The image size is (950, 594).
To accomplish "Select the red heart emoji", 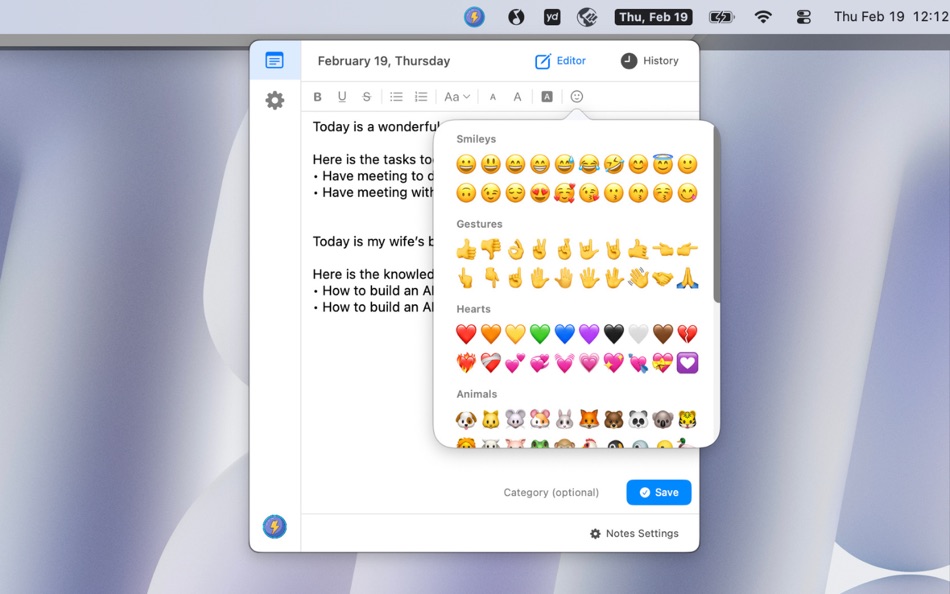I will (466, 333).
